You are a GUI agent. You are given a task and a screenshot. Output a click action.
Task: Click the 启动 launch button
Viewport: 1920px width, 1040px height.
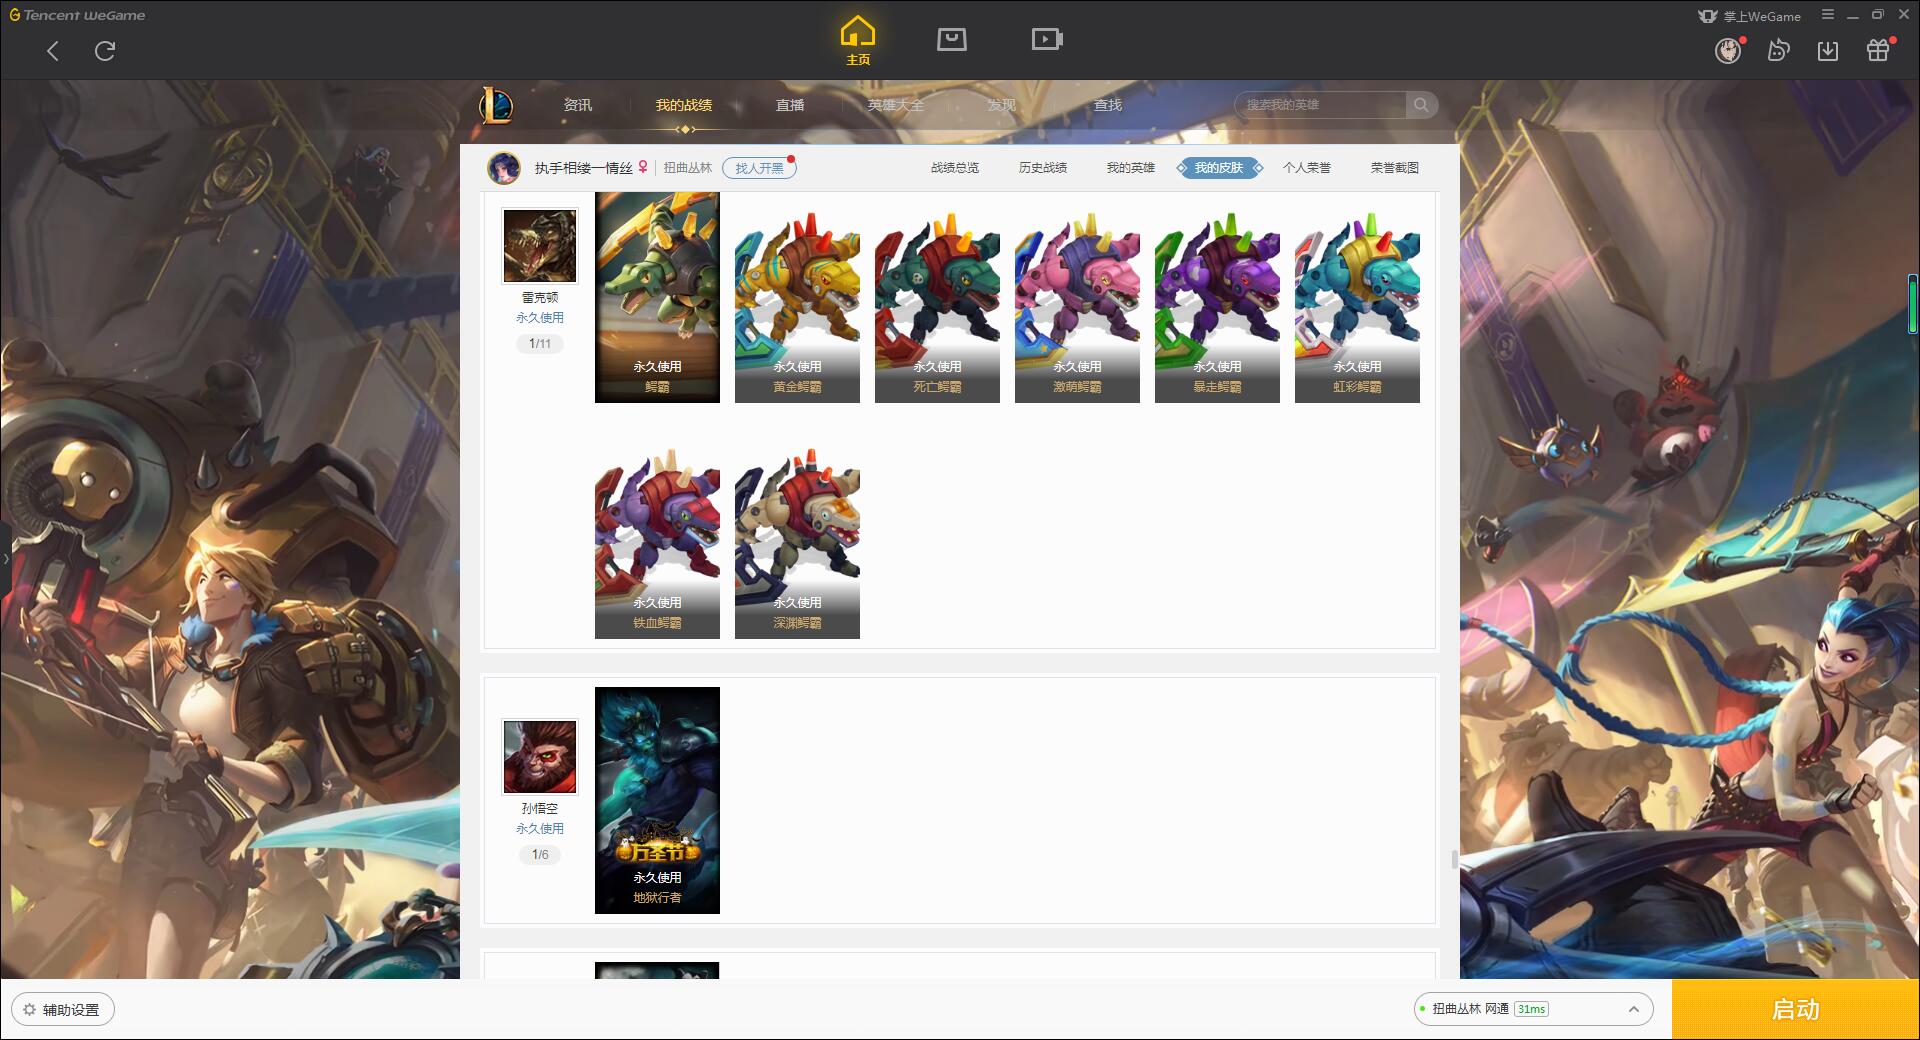point(1796,1010)
